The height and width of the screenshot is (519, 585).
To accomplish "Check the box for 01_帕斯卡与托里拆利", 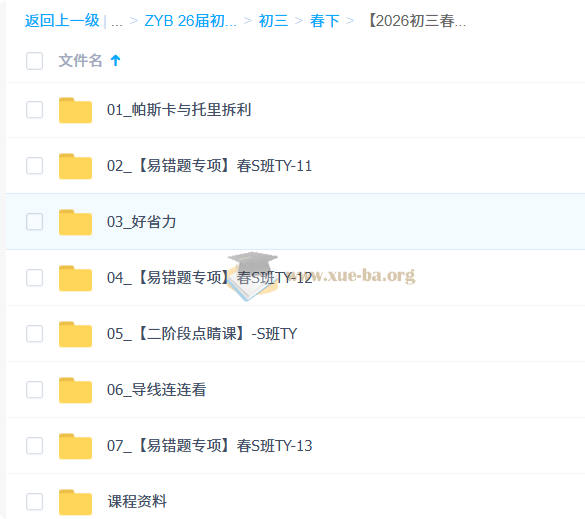I will tap(34, 110).
